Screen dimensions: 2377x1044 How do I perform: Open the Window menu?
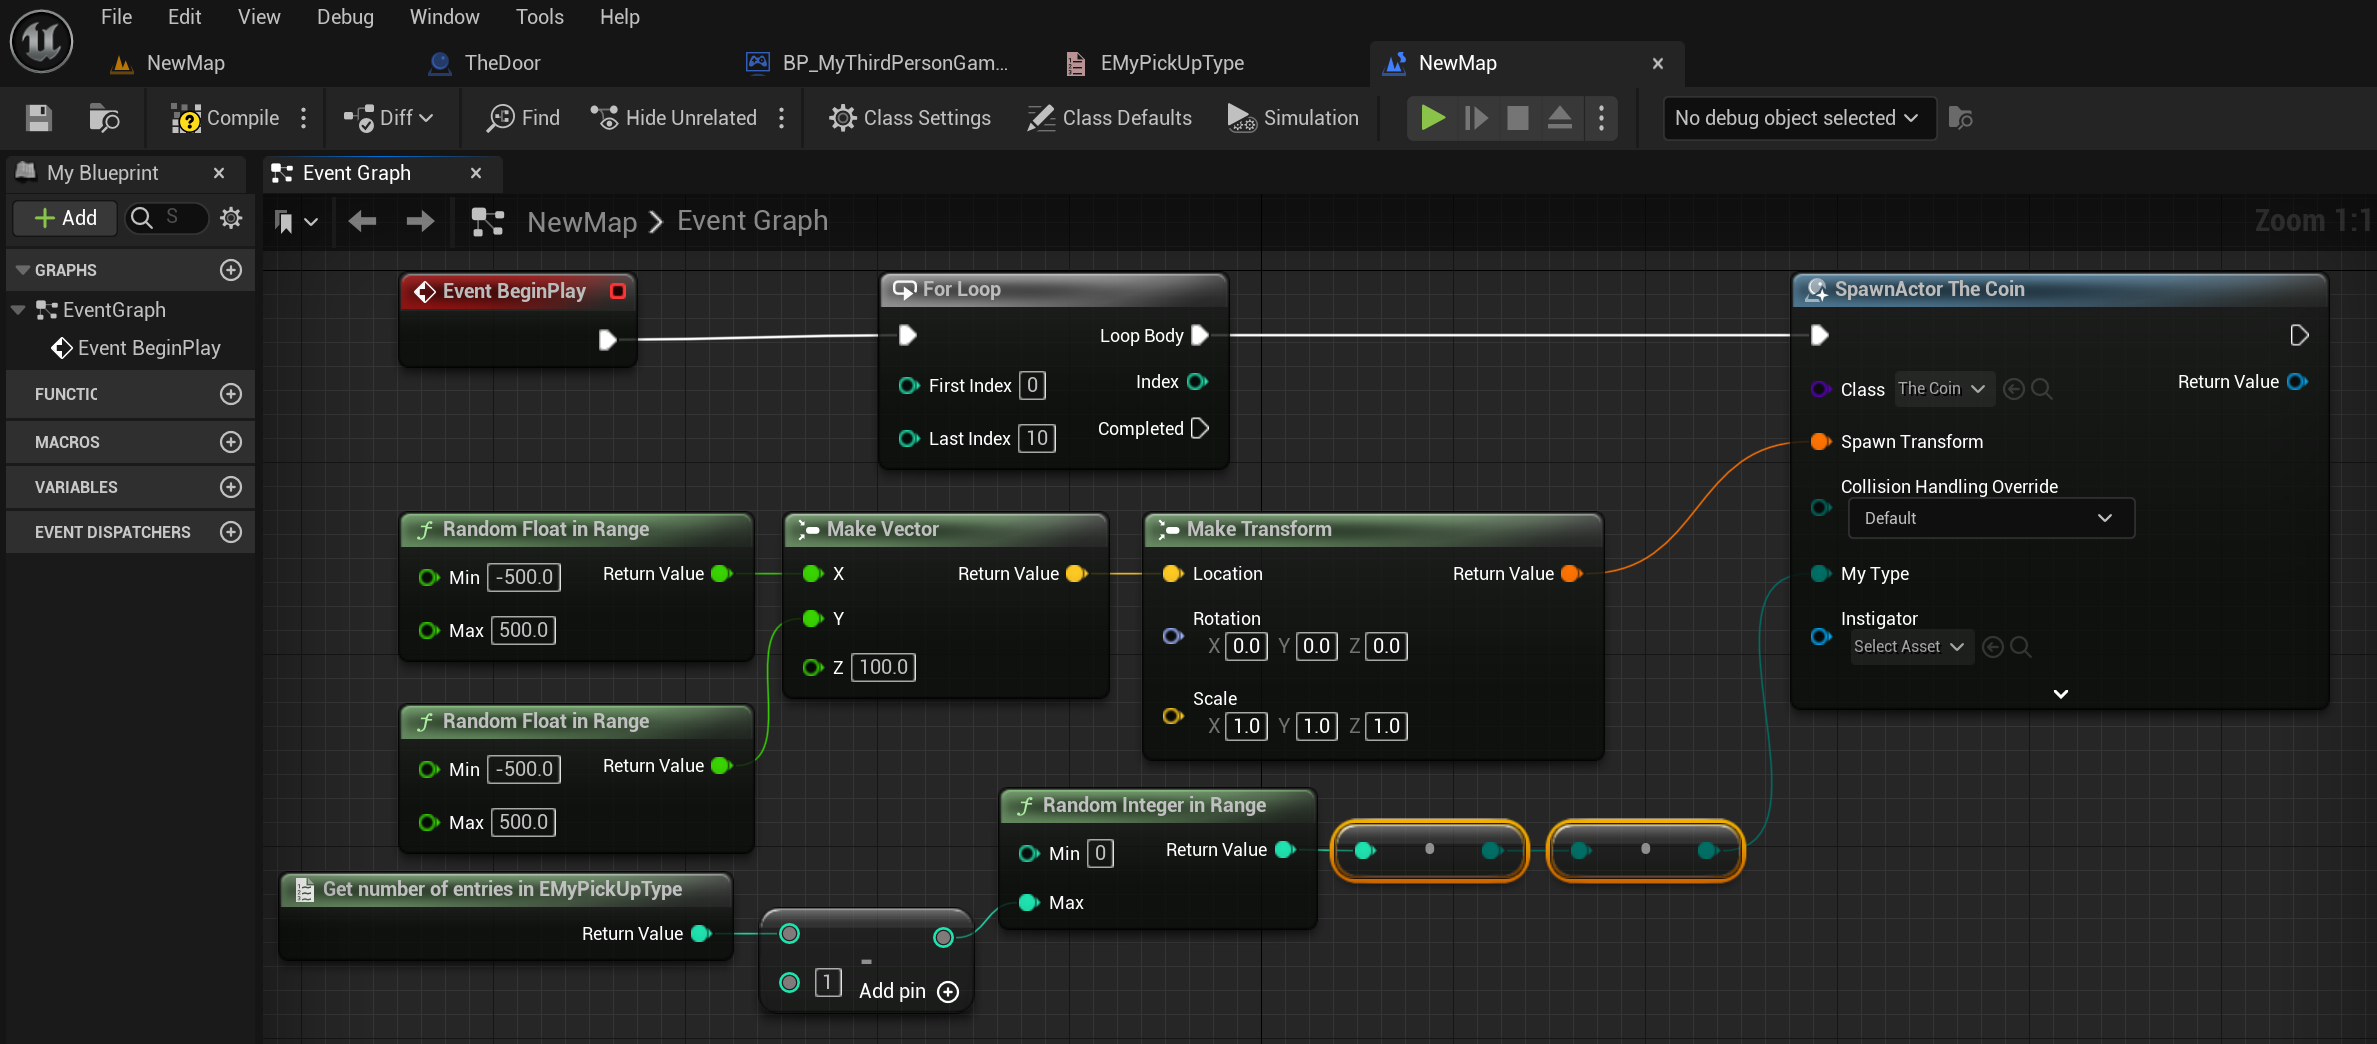pyautogui.click(x=444, y=17)
